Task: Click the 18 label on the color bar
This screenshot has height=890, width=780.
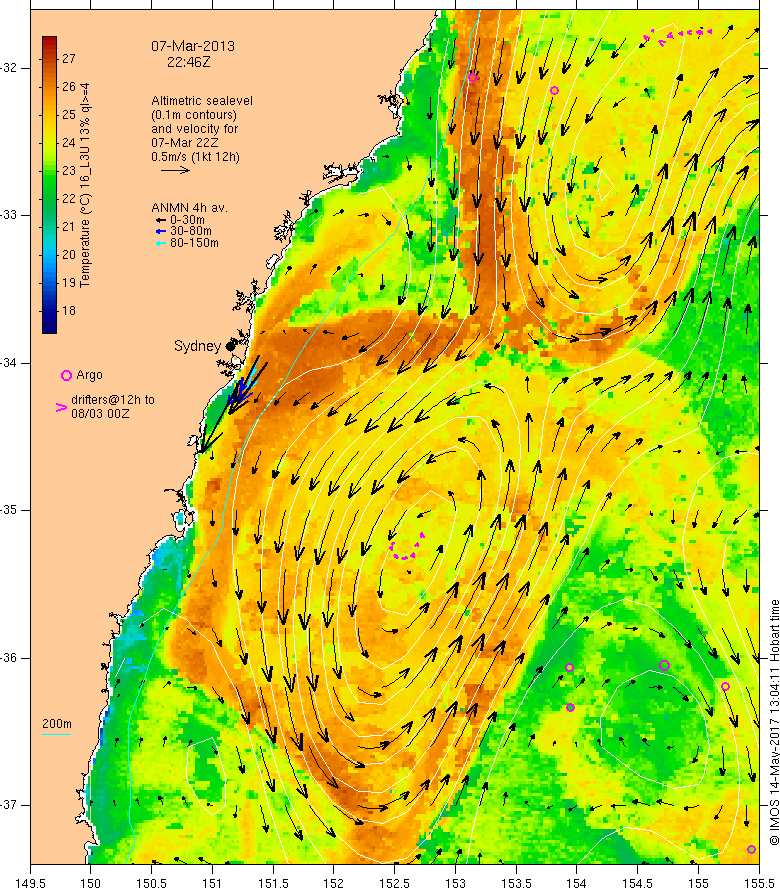Action: click(69, 310)
